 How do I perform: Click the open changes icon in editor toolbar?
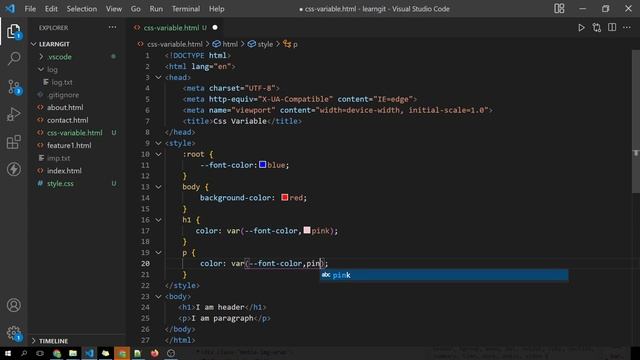597,28
